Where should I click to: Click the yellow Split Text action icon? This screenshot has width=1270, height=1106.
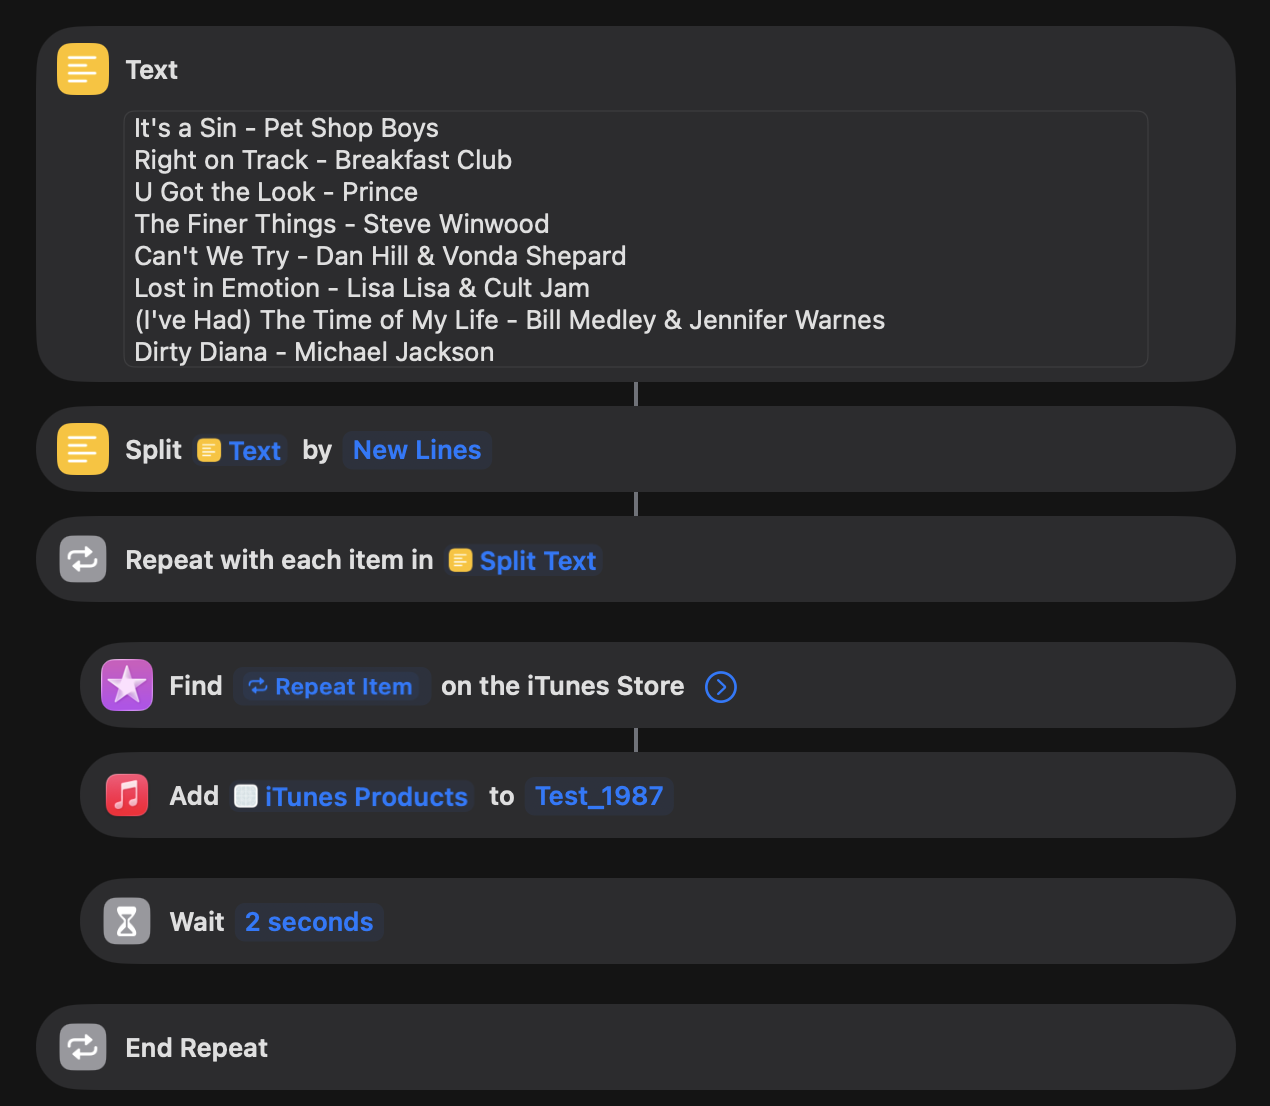(x=82, y=449)
